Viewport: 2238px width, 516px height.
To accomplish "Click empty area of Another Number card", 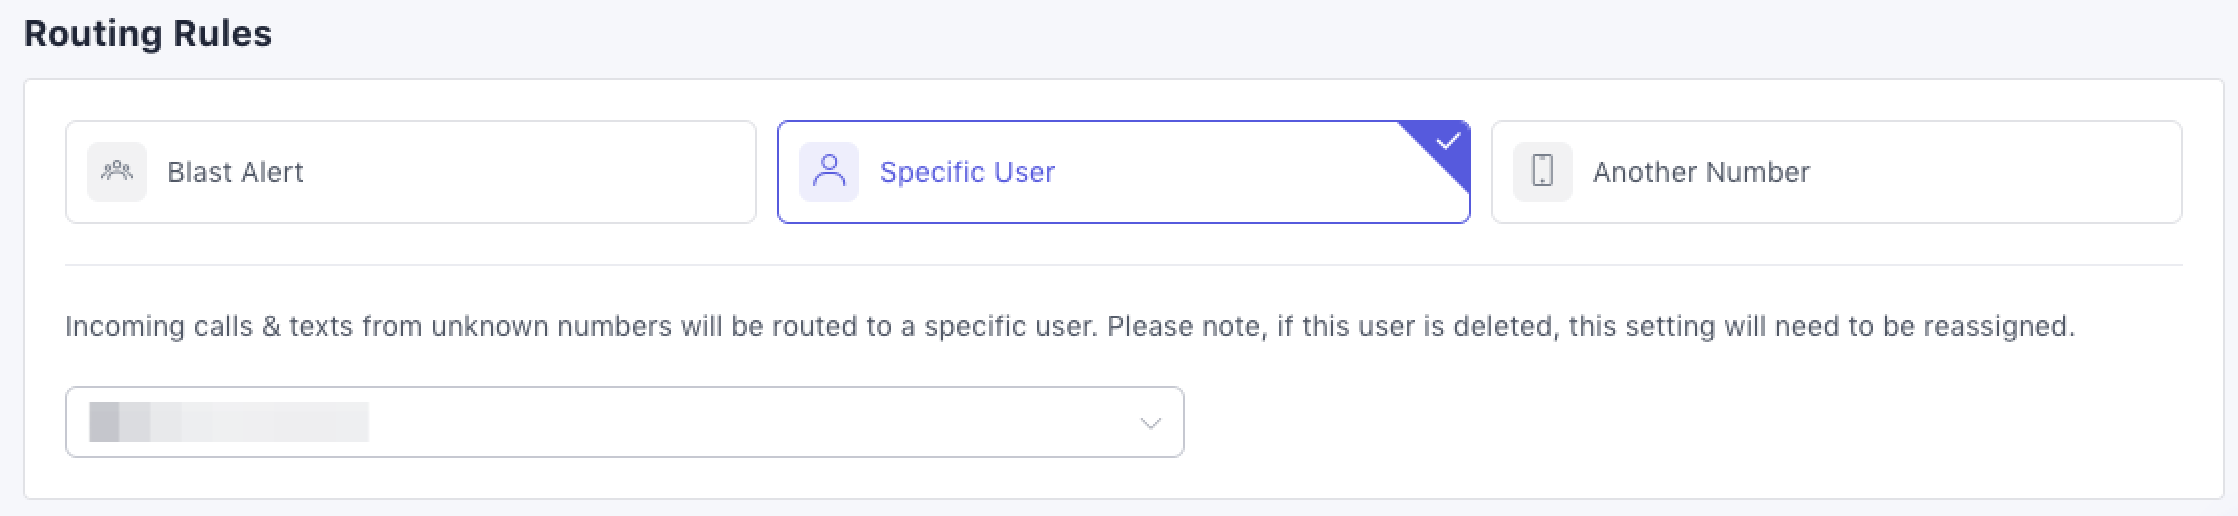I will [x=2000, y=172].
